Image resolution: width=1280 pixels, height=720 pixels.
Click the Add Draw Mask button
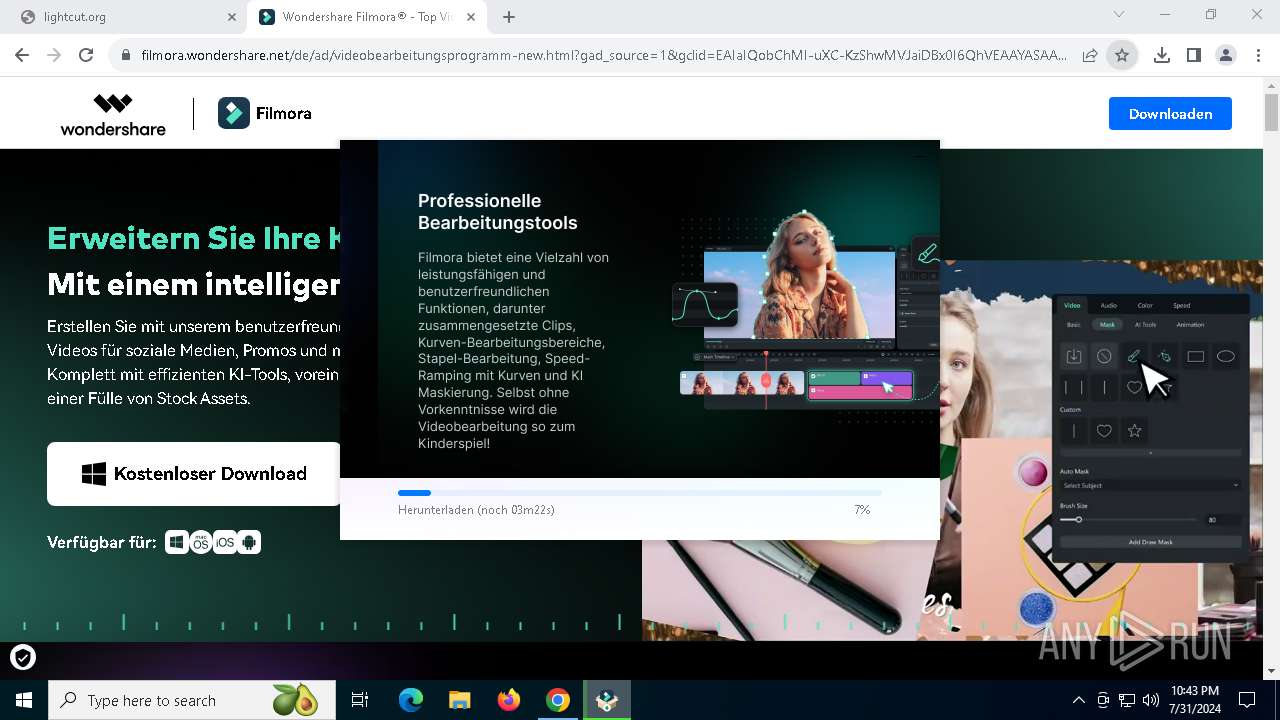pos(1150,542)
